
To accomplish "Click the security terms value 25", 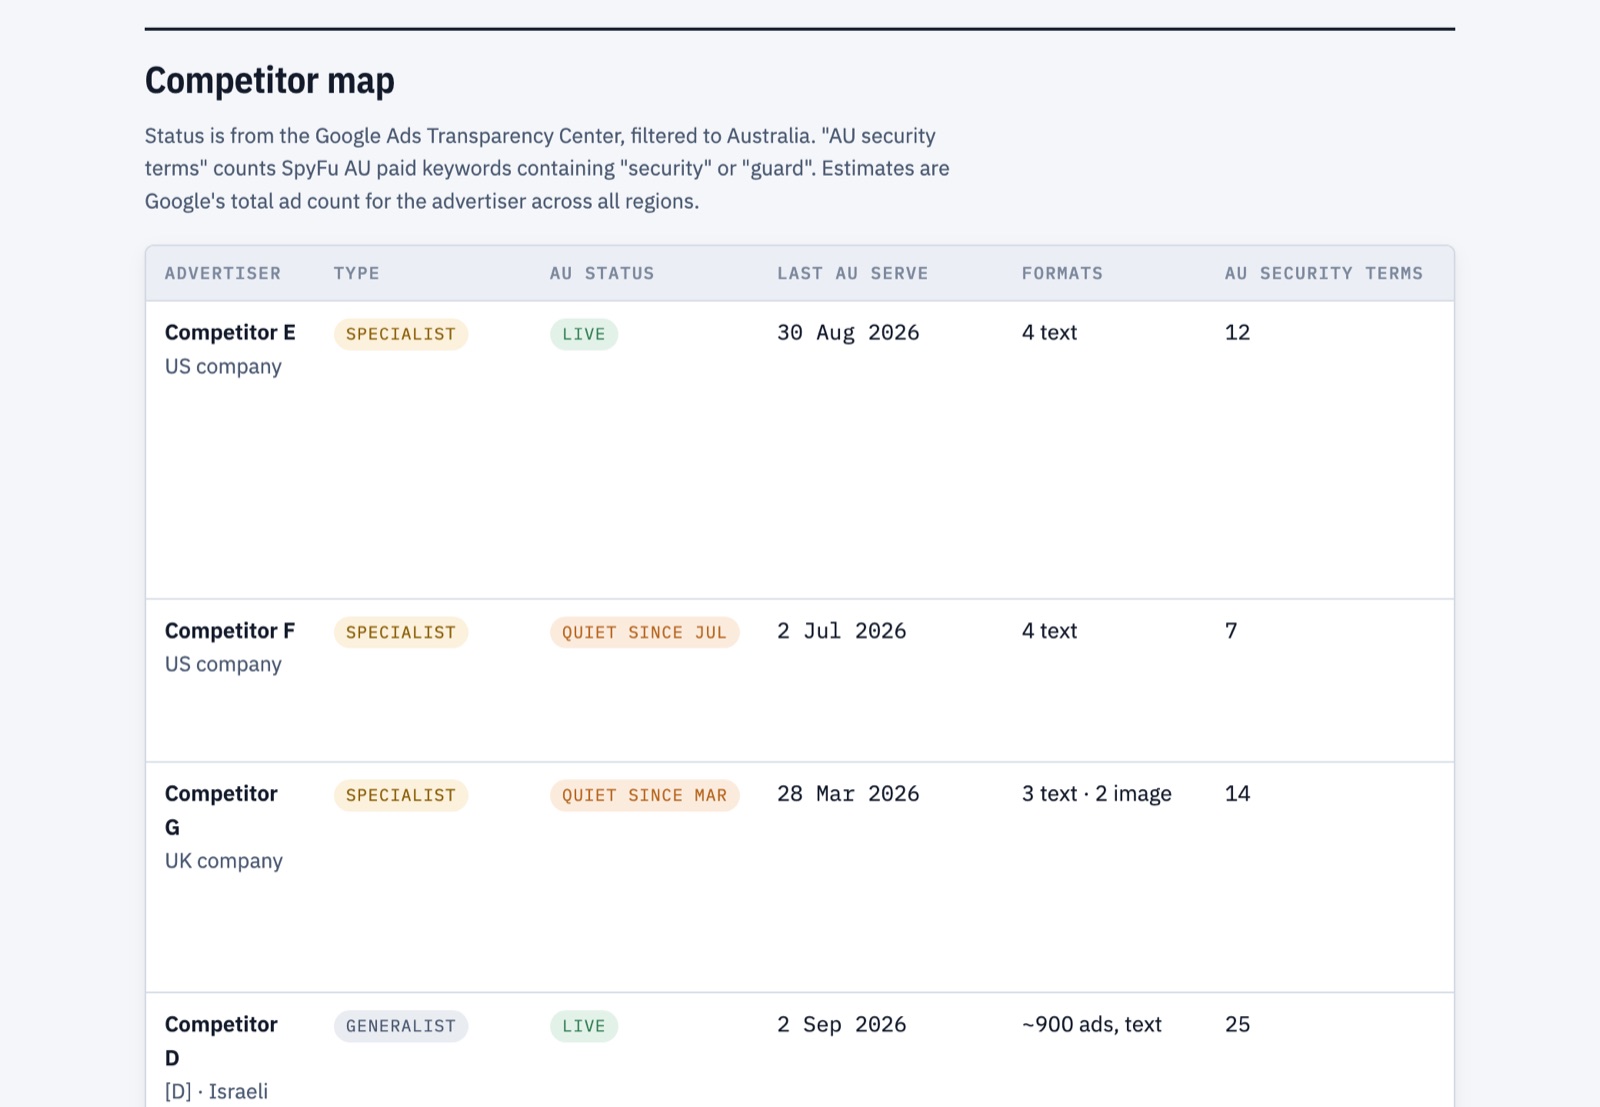I will click(1238, 1025).
